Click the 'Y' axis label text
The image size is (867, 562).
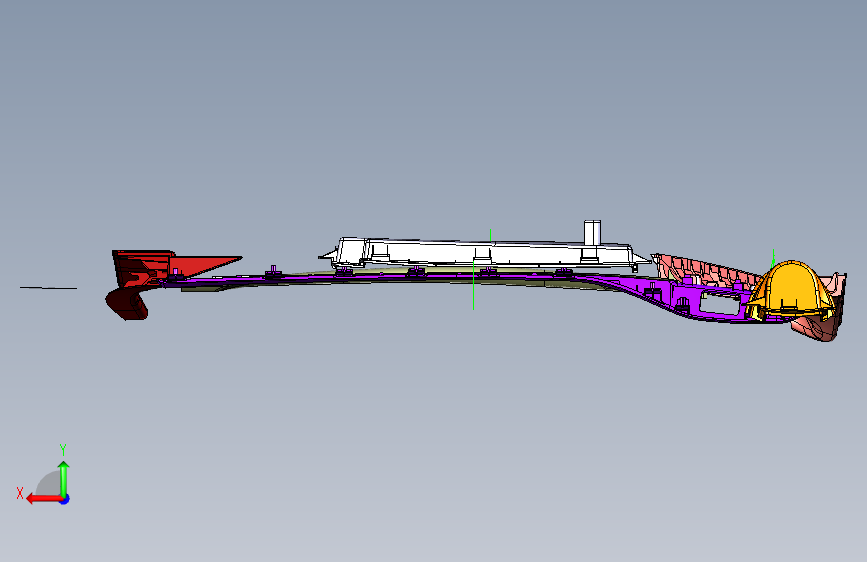click(x=63, y=449)
